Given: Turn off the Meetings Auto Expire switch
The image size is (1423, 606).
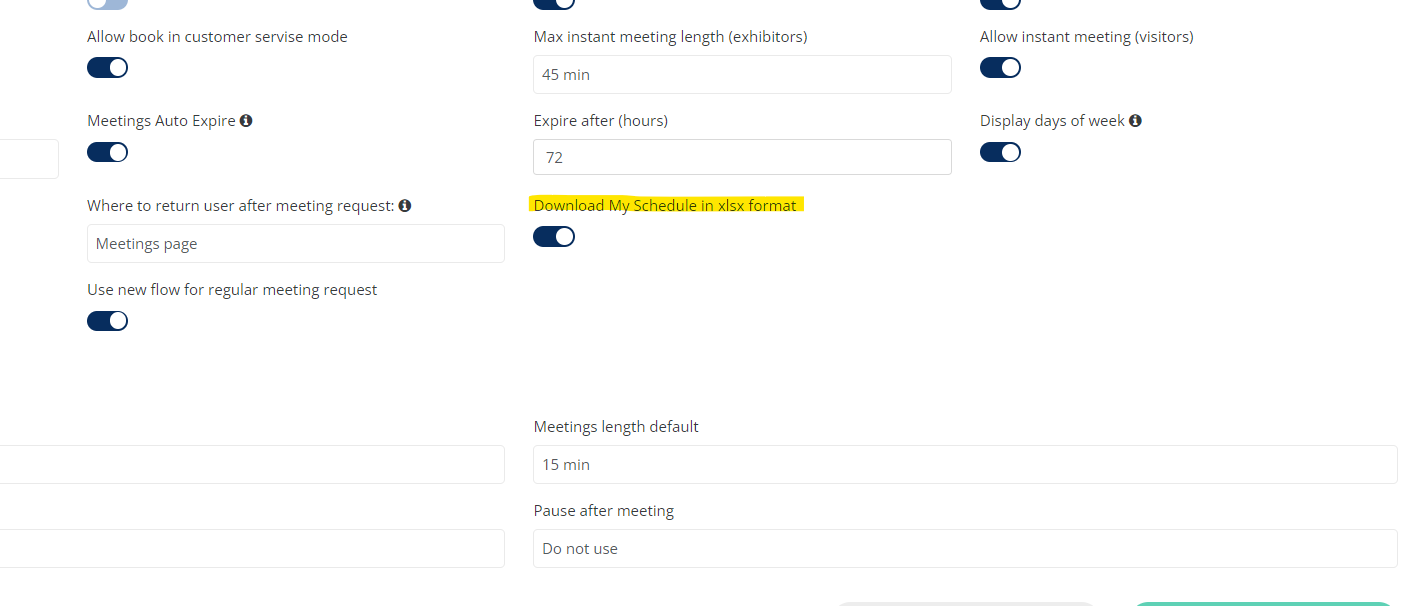Looking at the screenshot, I should click(108, 153).
